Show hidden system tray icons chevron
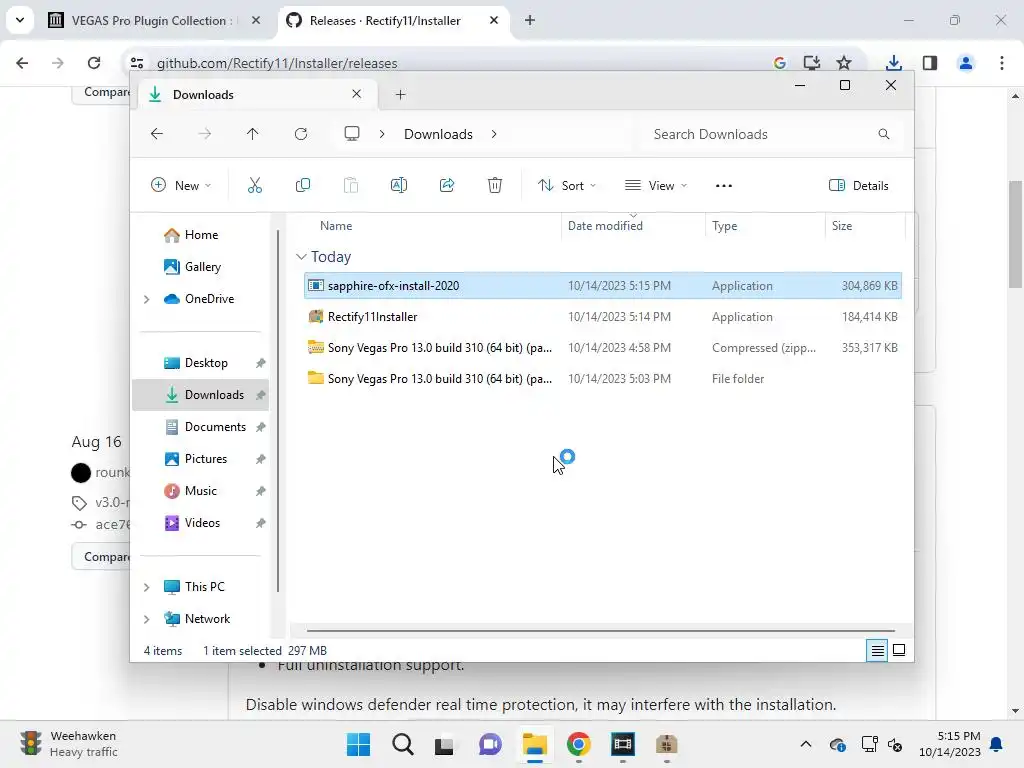Image resolution: width=1024 pixels, height=768 pixels. (806, 744)
